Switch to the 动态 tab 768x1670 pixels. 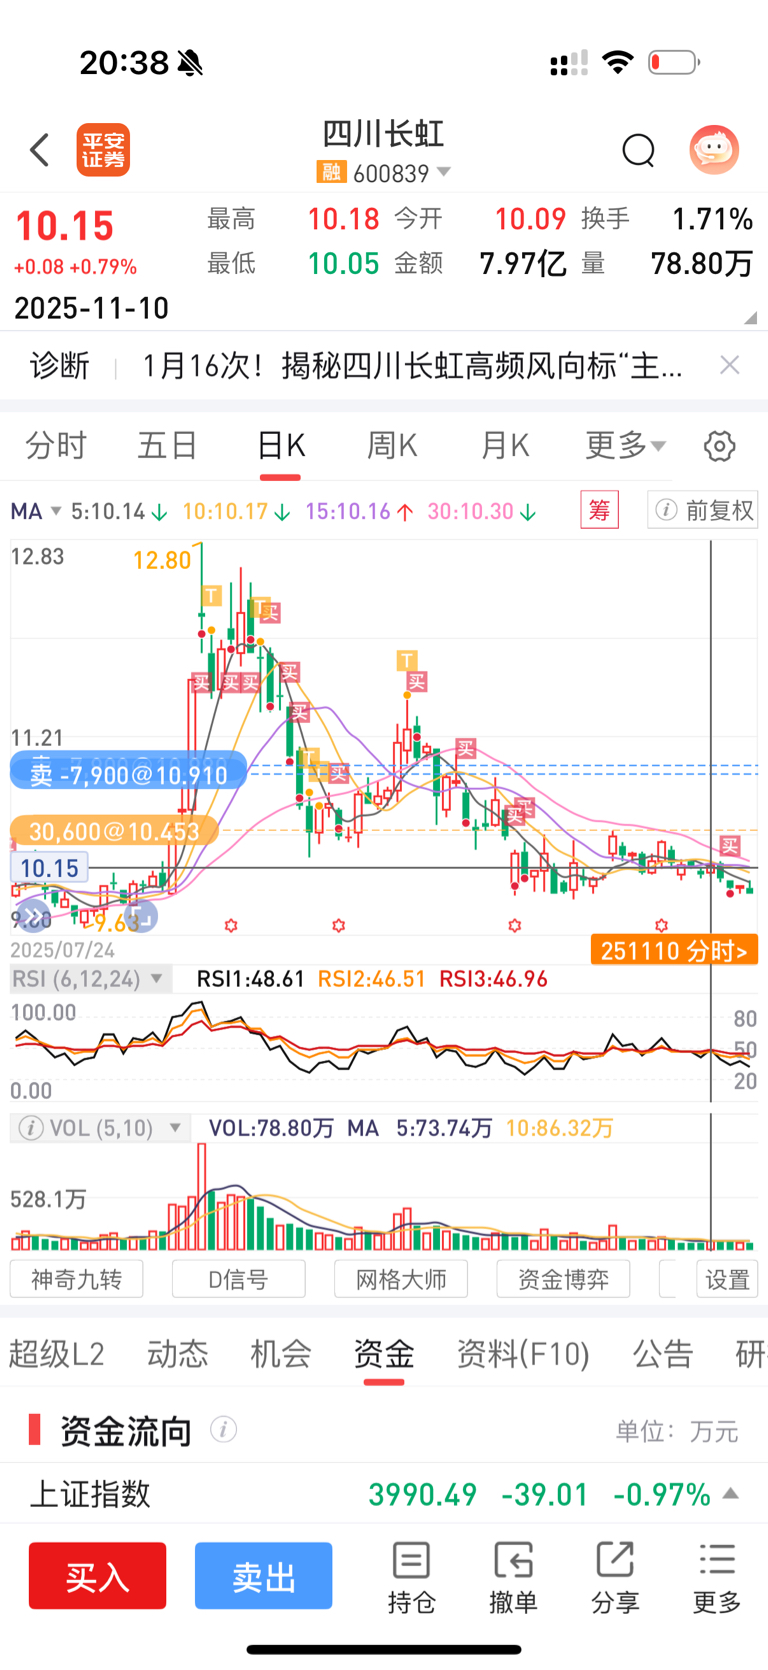[178, 1354]
